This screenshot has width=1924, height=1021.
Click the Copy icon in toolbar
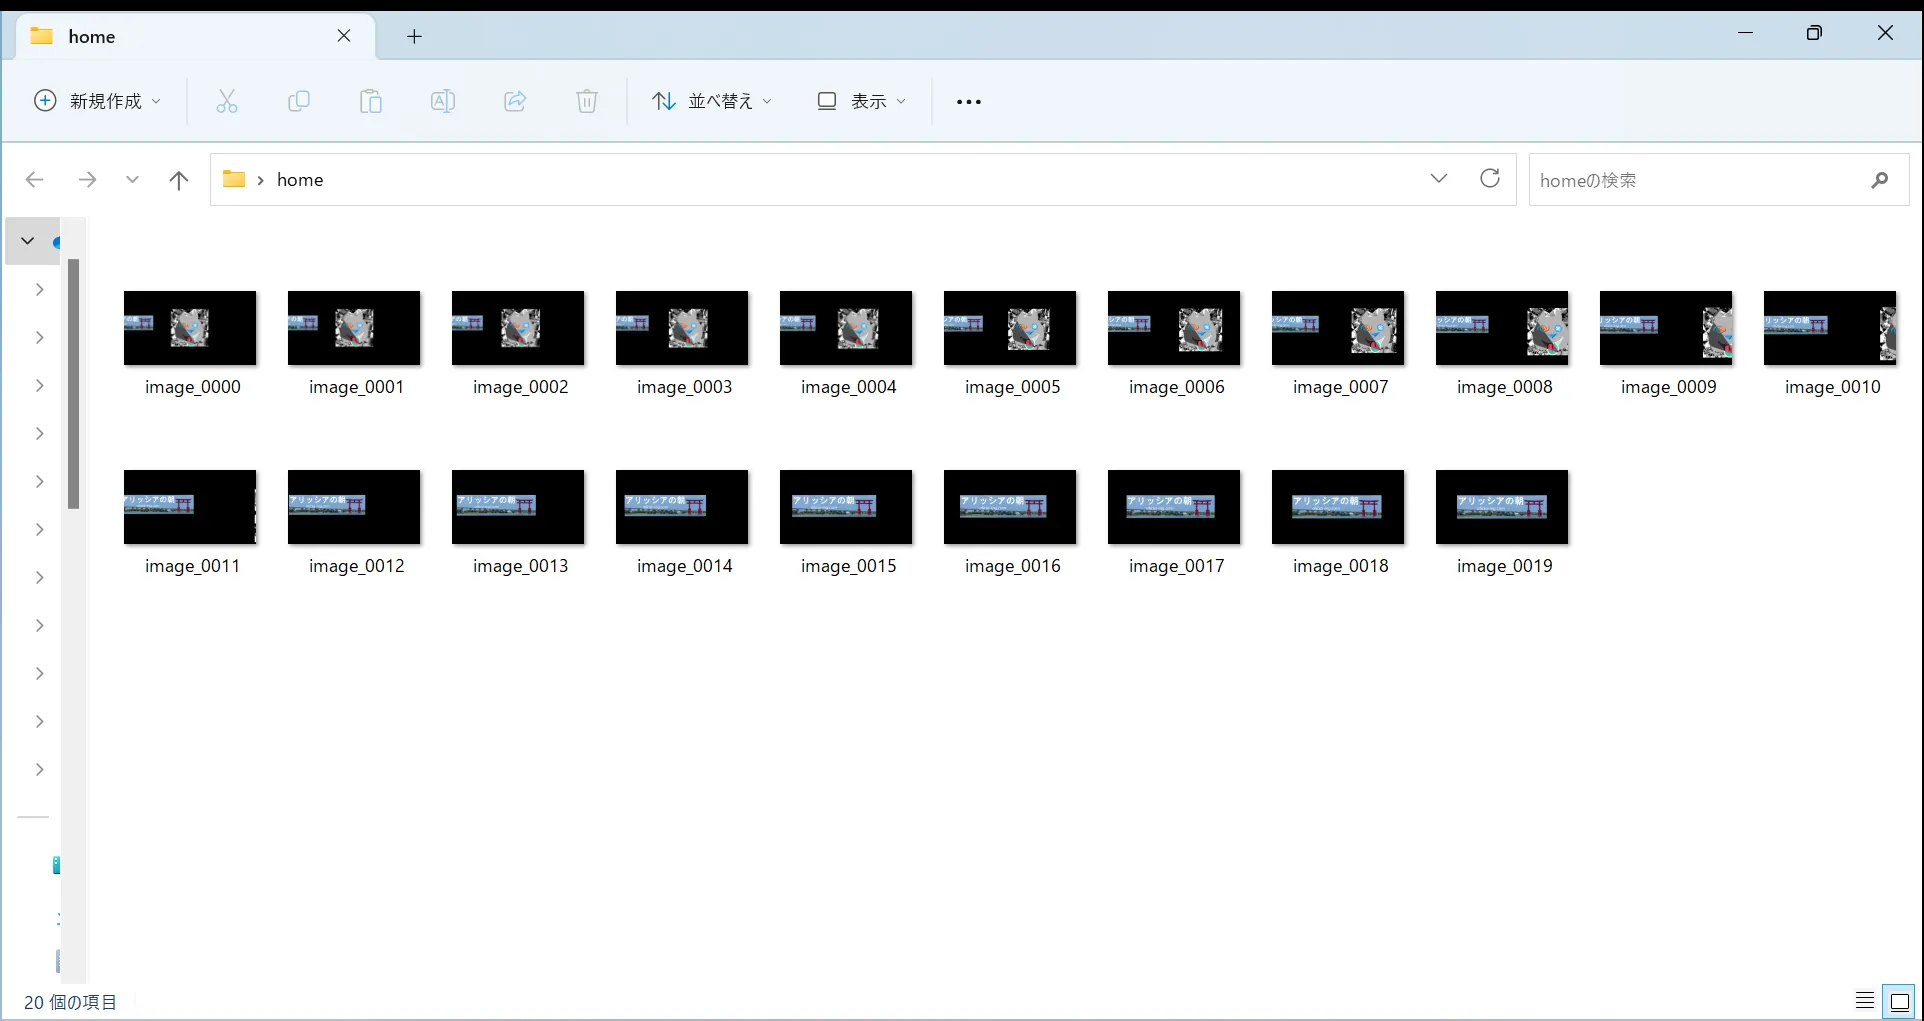point(299,101)
